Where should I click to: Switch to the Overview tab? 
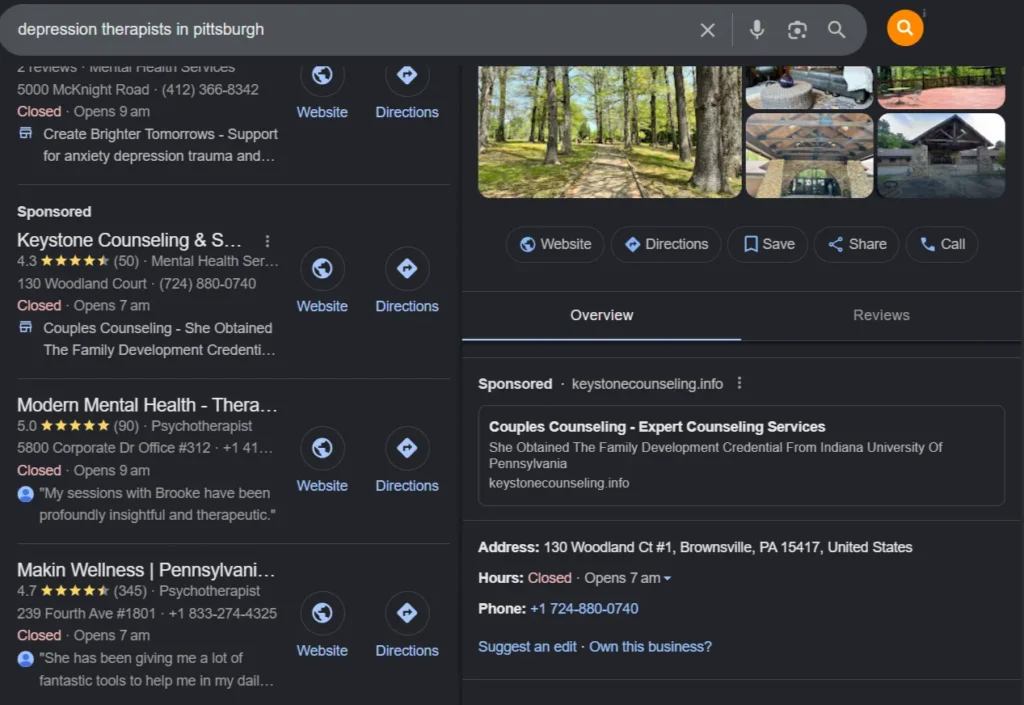(601, 315)
